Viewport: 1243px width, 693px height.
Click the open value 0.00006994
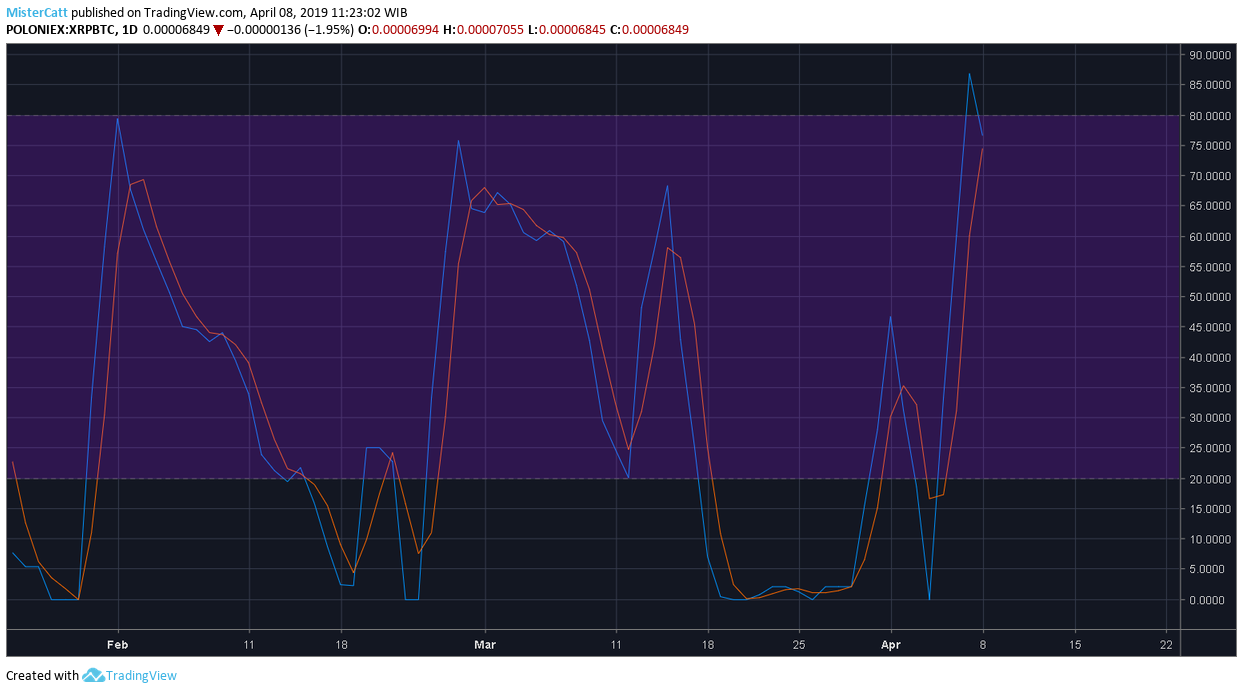click(405, 30)
